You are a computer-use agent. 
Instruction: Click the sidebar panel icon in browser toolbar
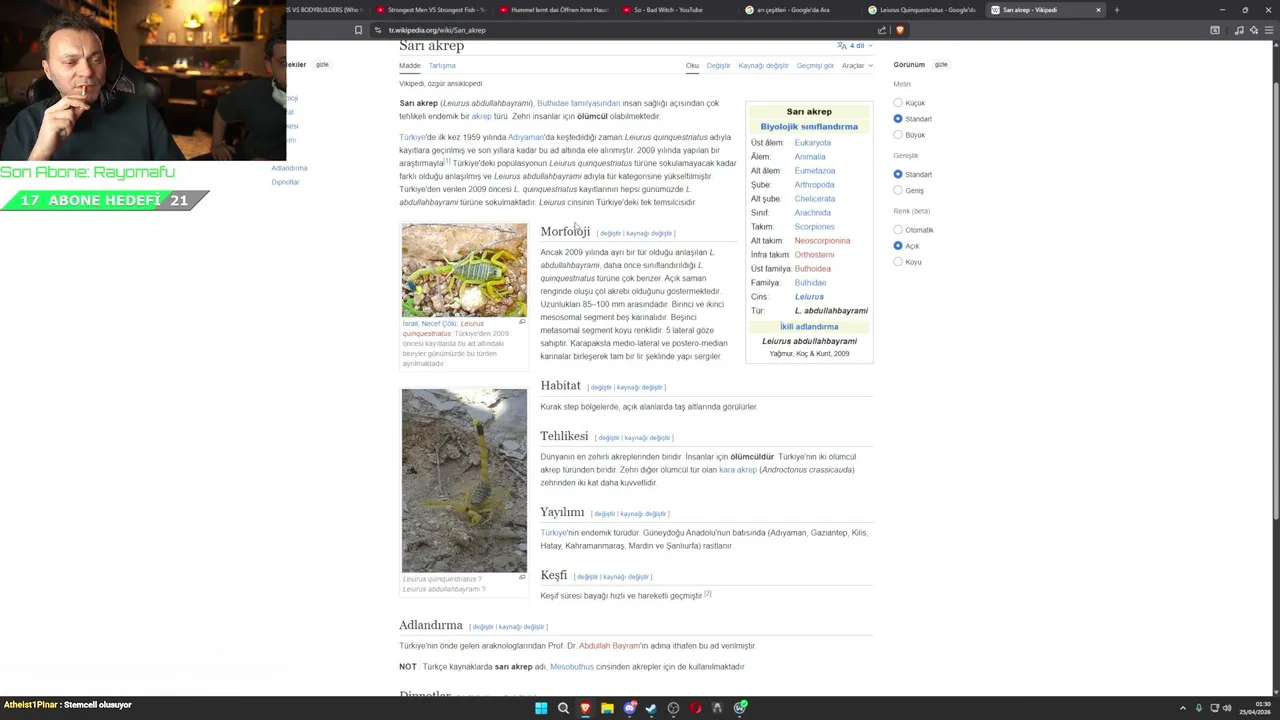1215,30
